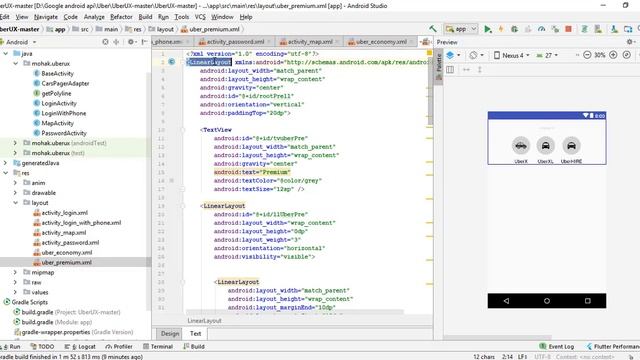Viewport: 640px width, 360px height.
Task: Hide the project panel with the hide icon
Action: tap(144, 42)
